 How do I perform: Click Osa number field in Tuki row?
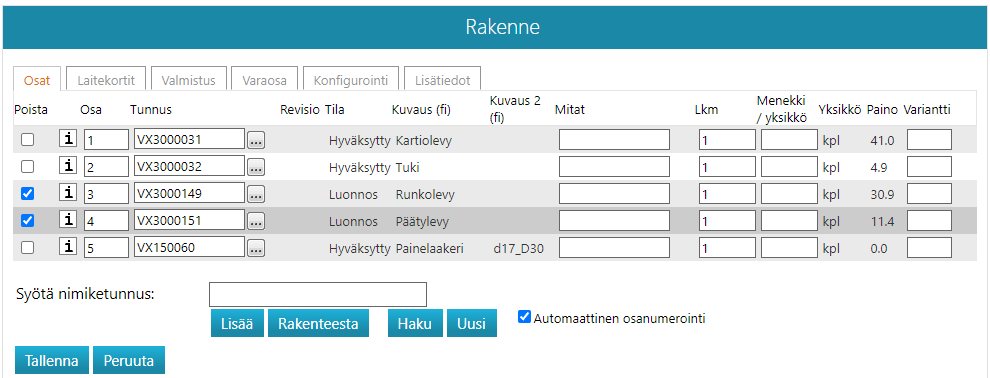pyautogui.click(x=107, y=167)
